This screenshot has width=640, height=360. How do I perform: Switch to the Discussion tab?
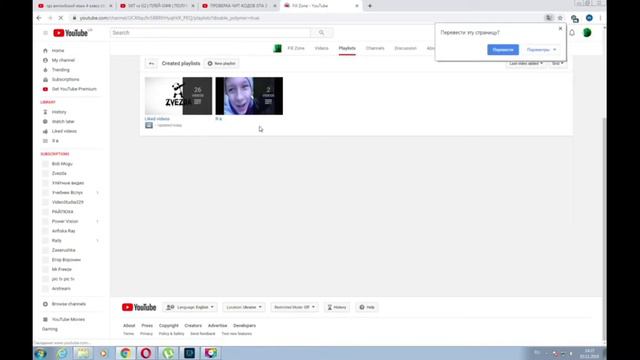(x=405, y=48)
